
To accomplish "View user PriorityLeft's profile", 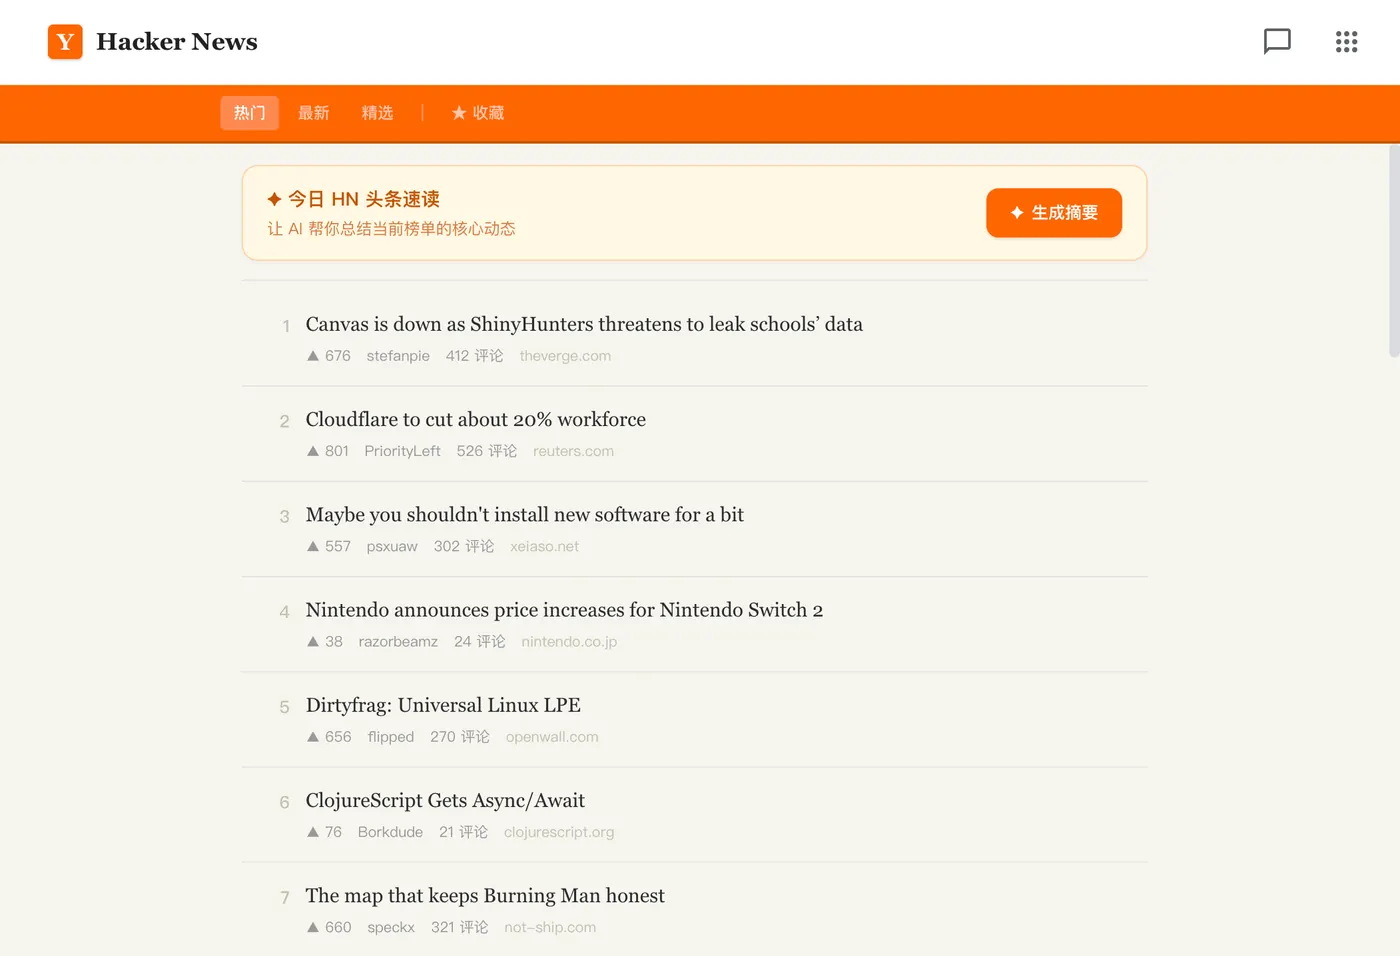I will pyautogui.click(x=402, y=451).
